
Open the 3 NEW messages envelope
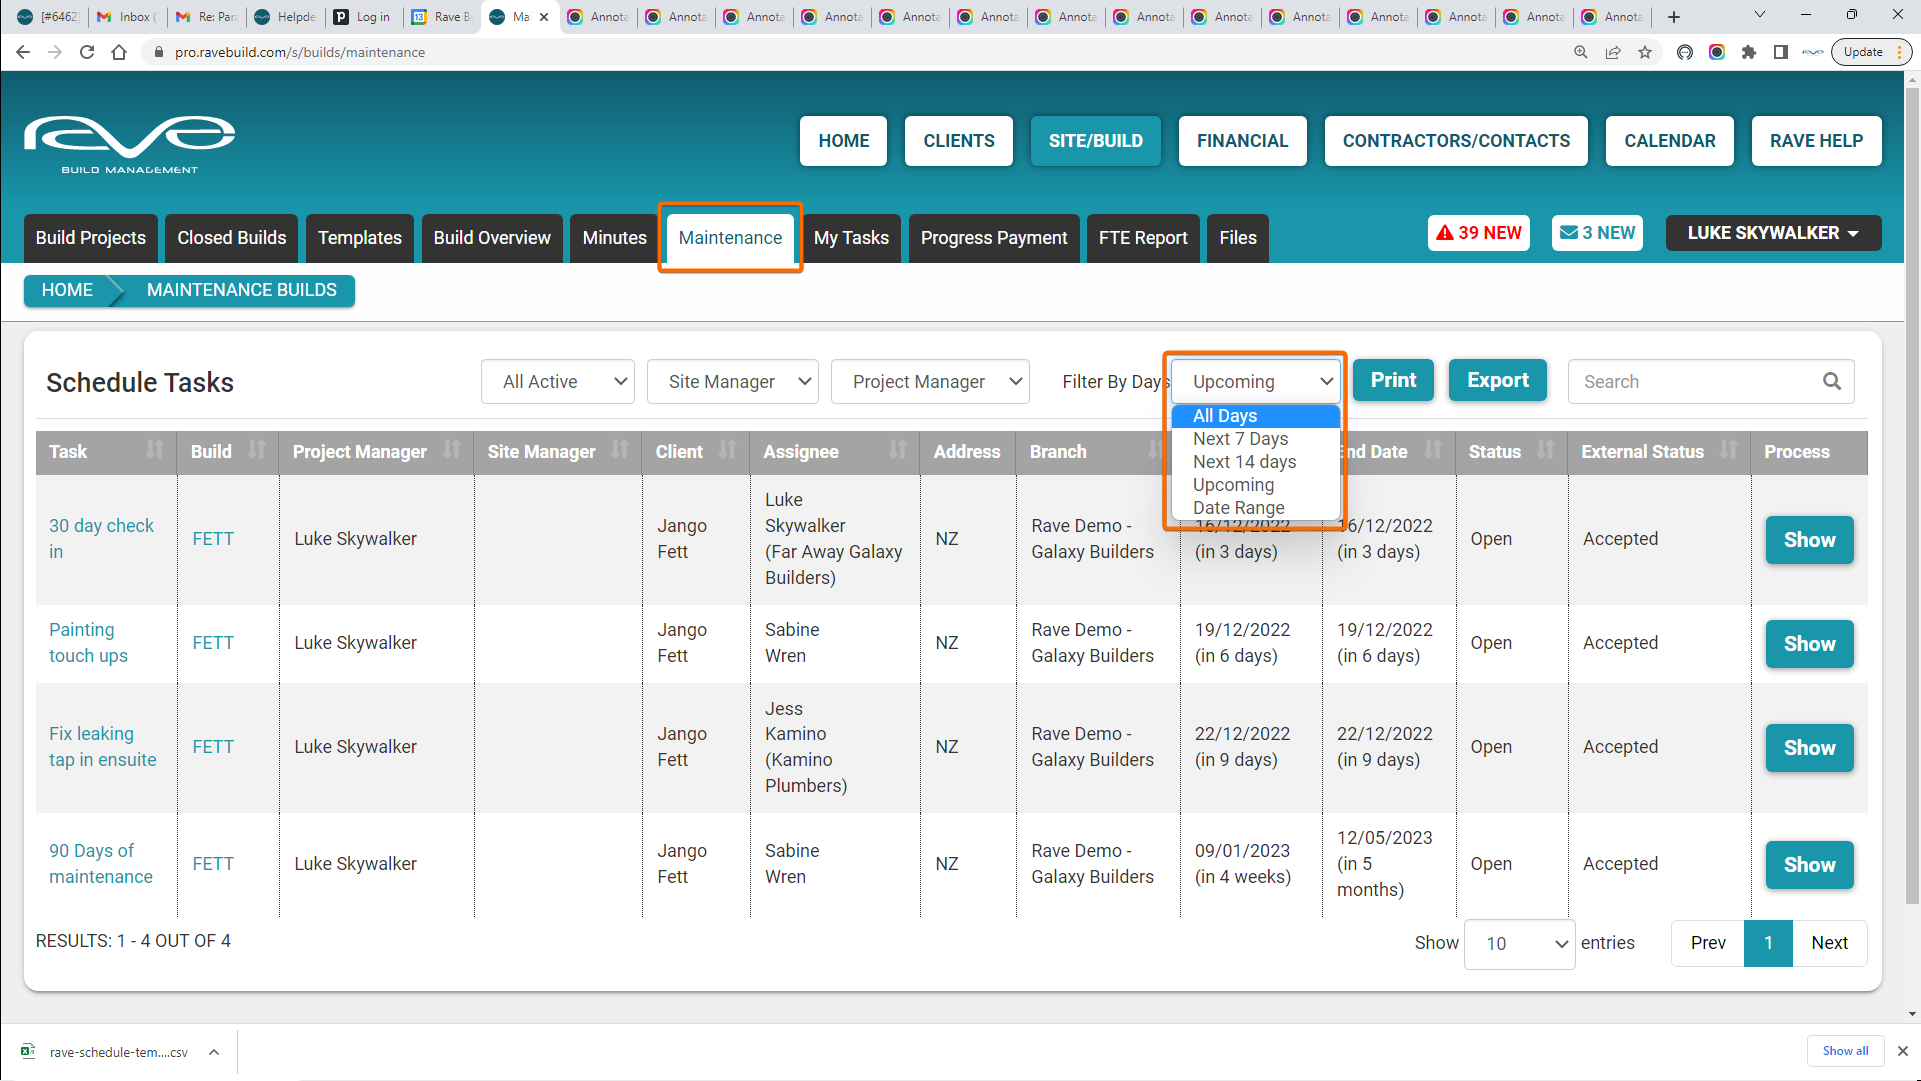pos(1597,233)
